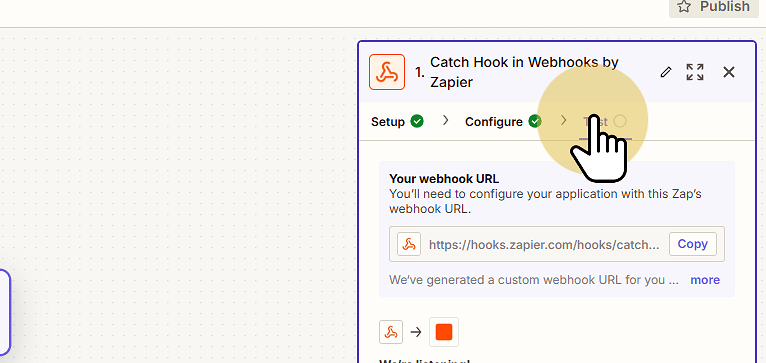This screenshot has width=766, height=363.
Task: Click Webhooks icon inside the URL field
Action: (409, 244)
